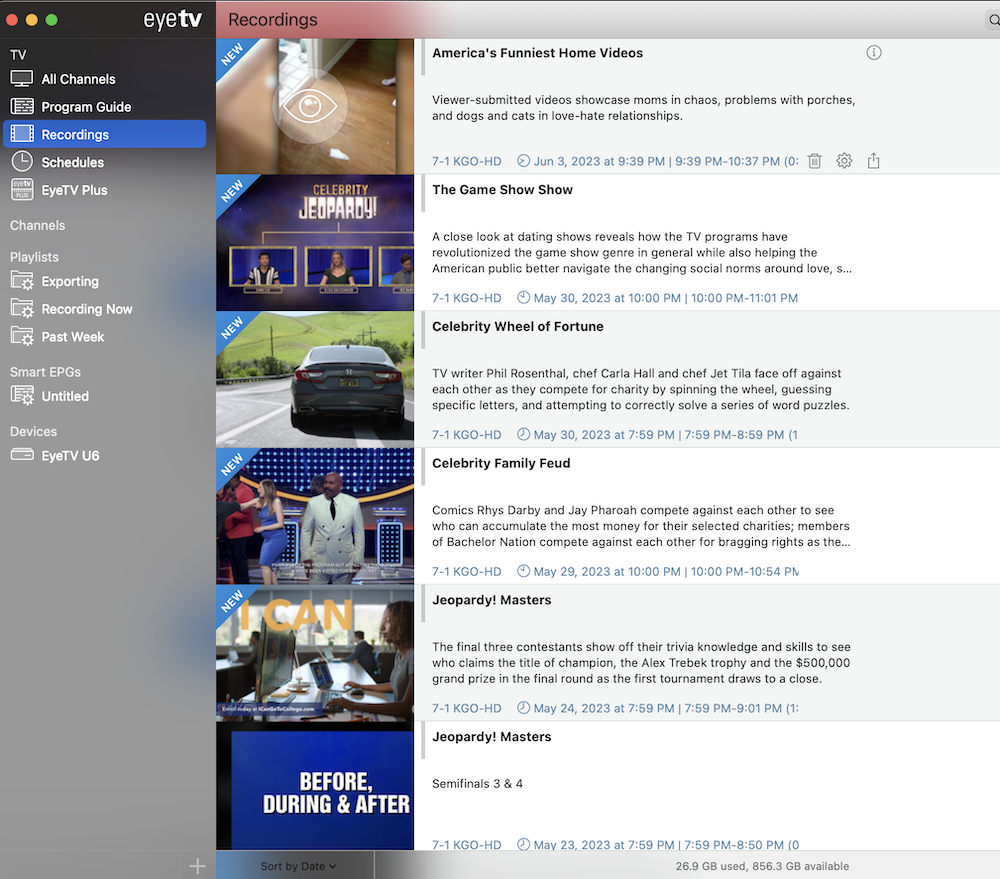Select Celebrity Wheel of Fortune title
The image size is (1000, 879).
[517, 327]
